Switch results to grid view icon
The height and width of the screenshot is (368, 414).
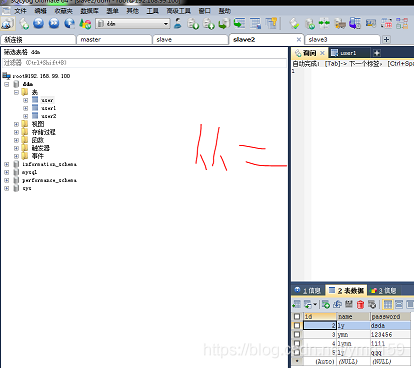pos(387,304)
